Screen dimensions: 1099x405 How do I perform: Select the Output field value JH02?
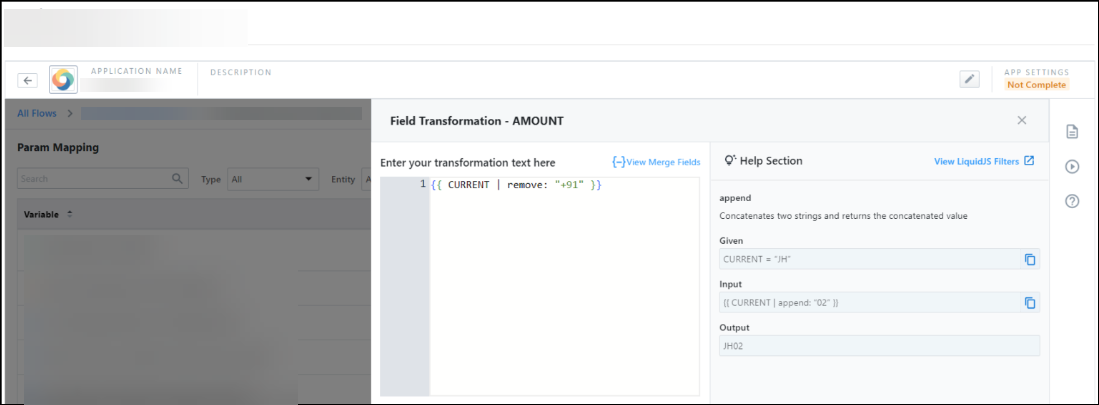[880, 345]
